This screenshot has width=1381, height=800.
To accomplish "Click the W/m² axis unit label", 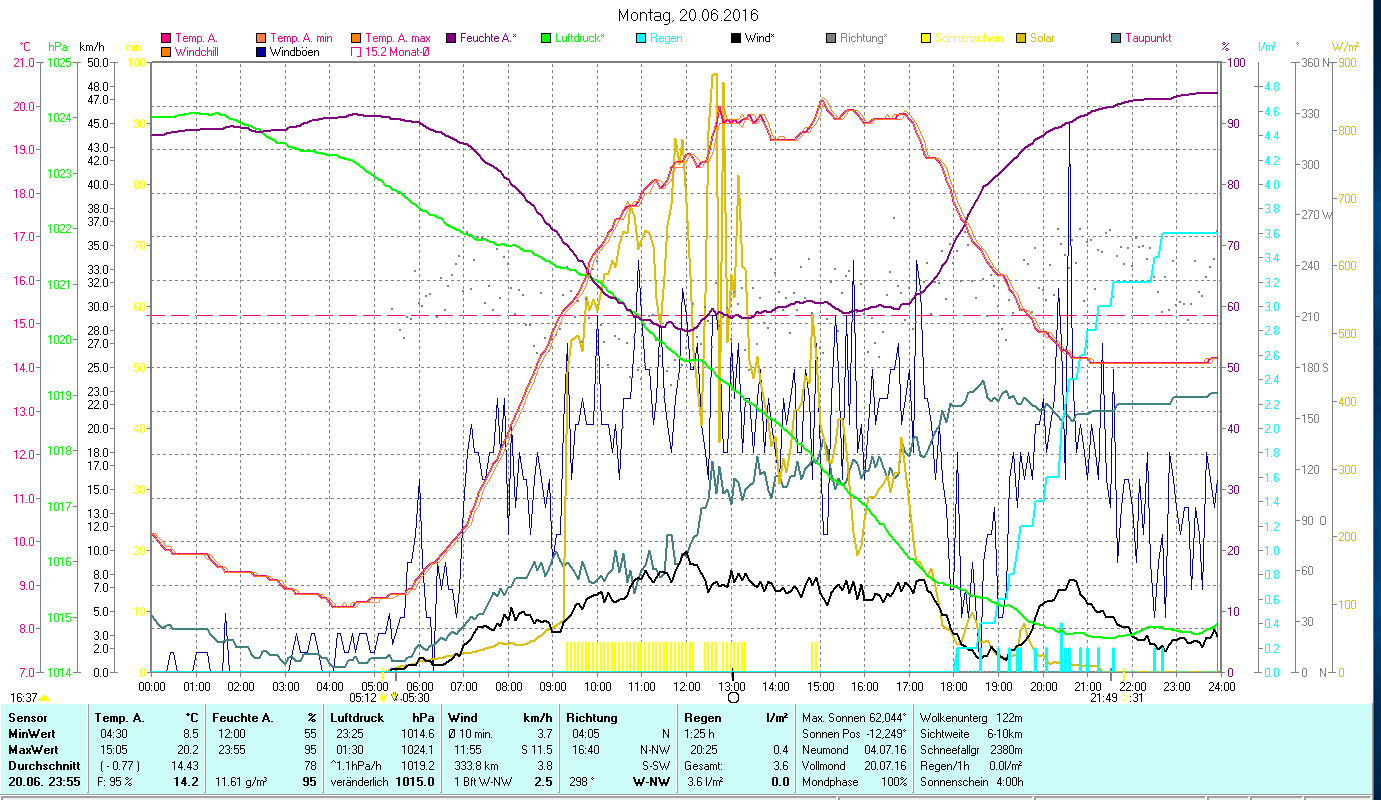I will [1345, 46].
